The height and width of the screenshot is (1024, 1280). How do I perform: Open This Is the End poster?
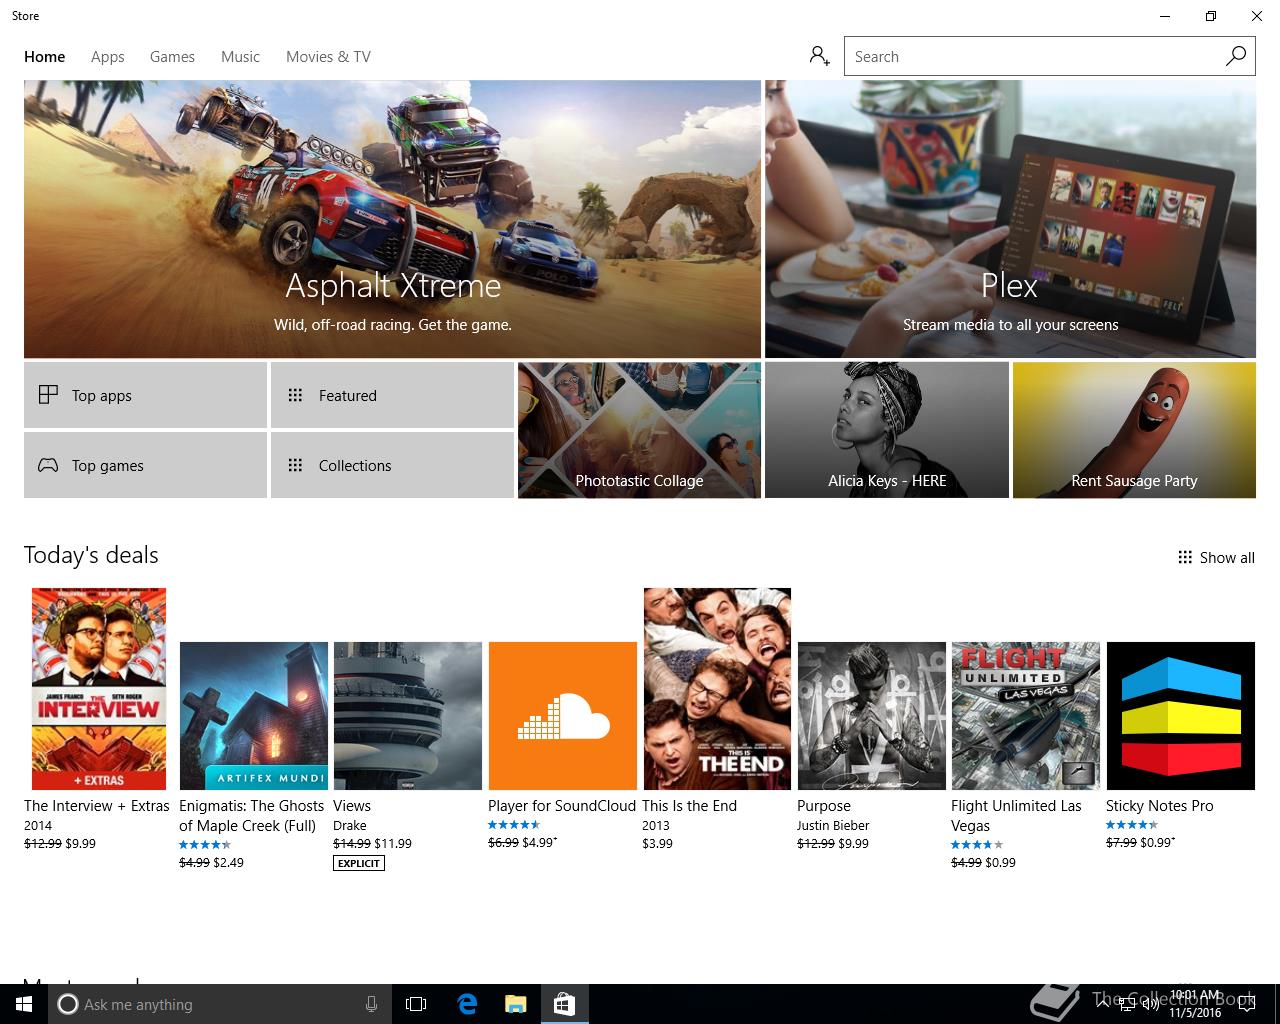pos(717,689)
